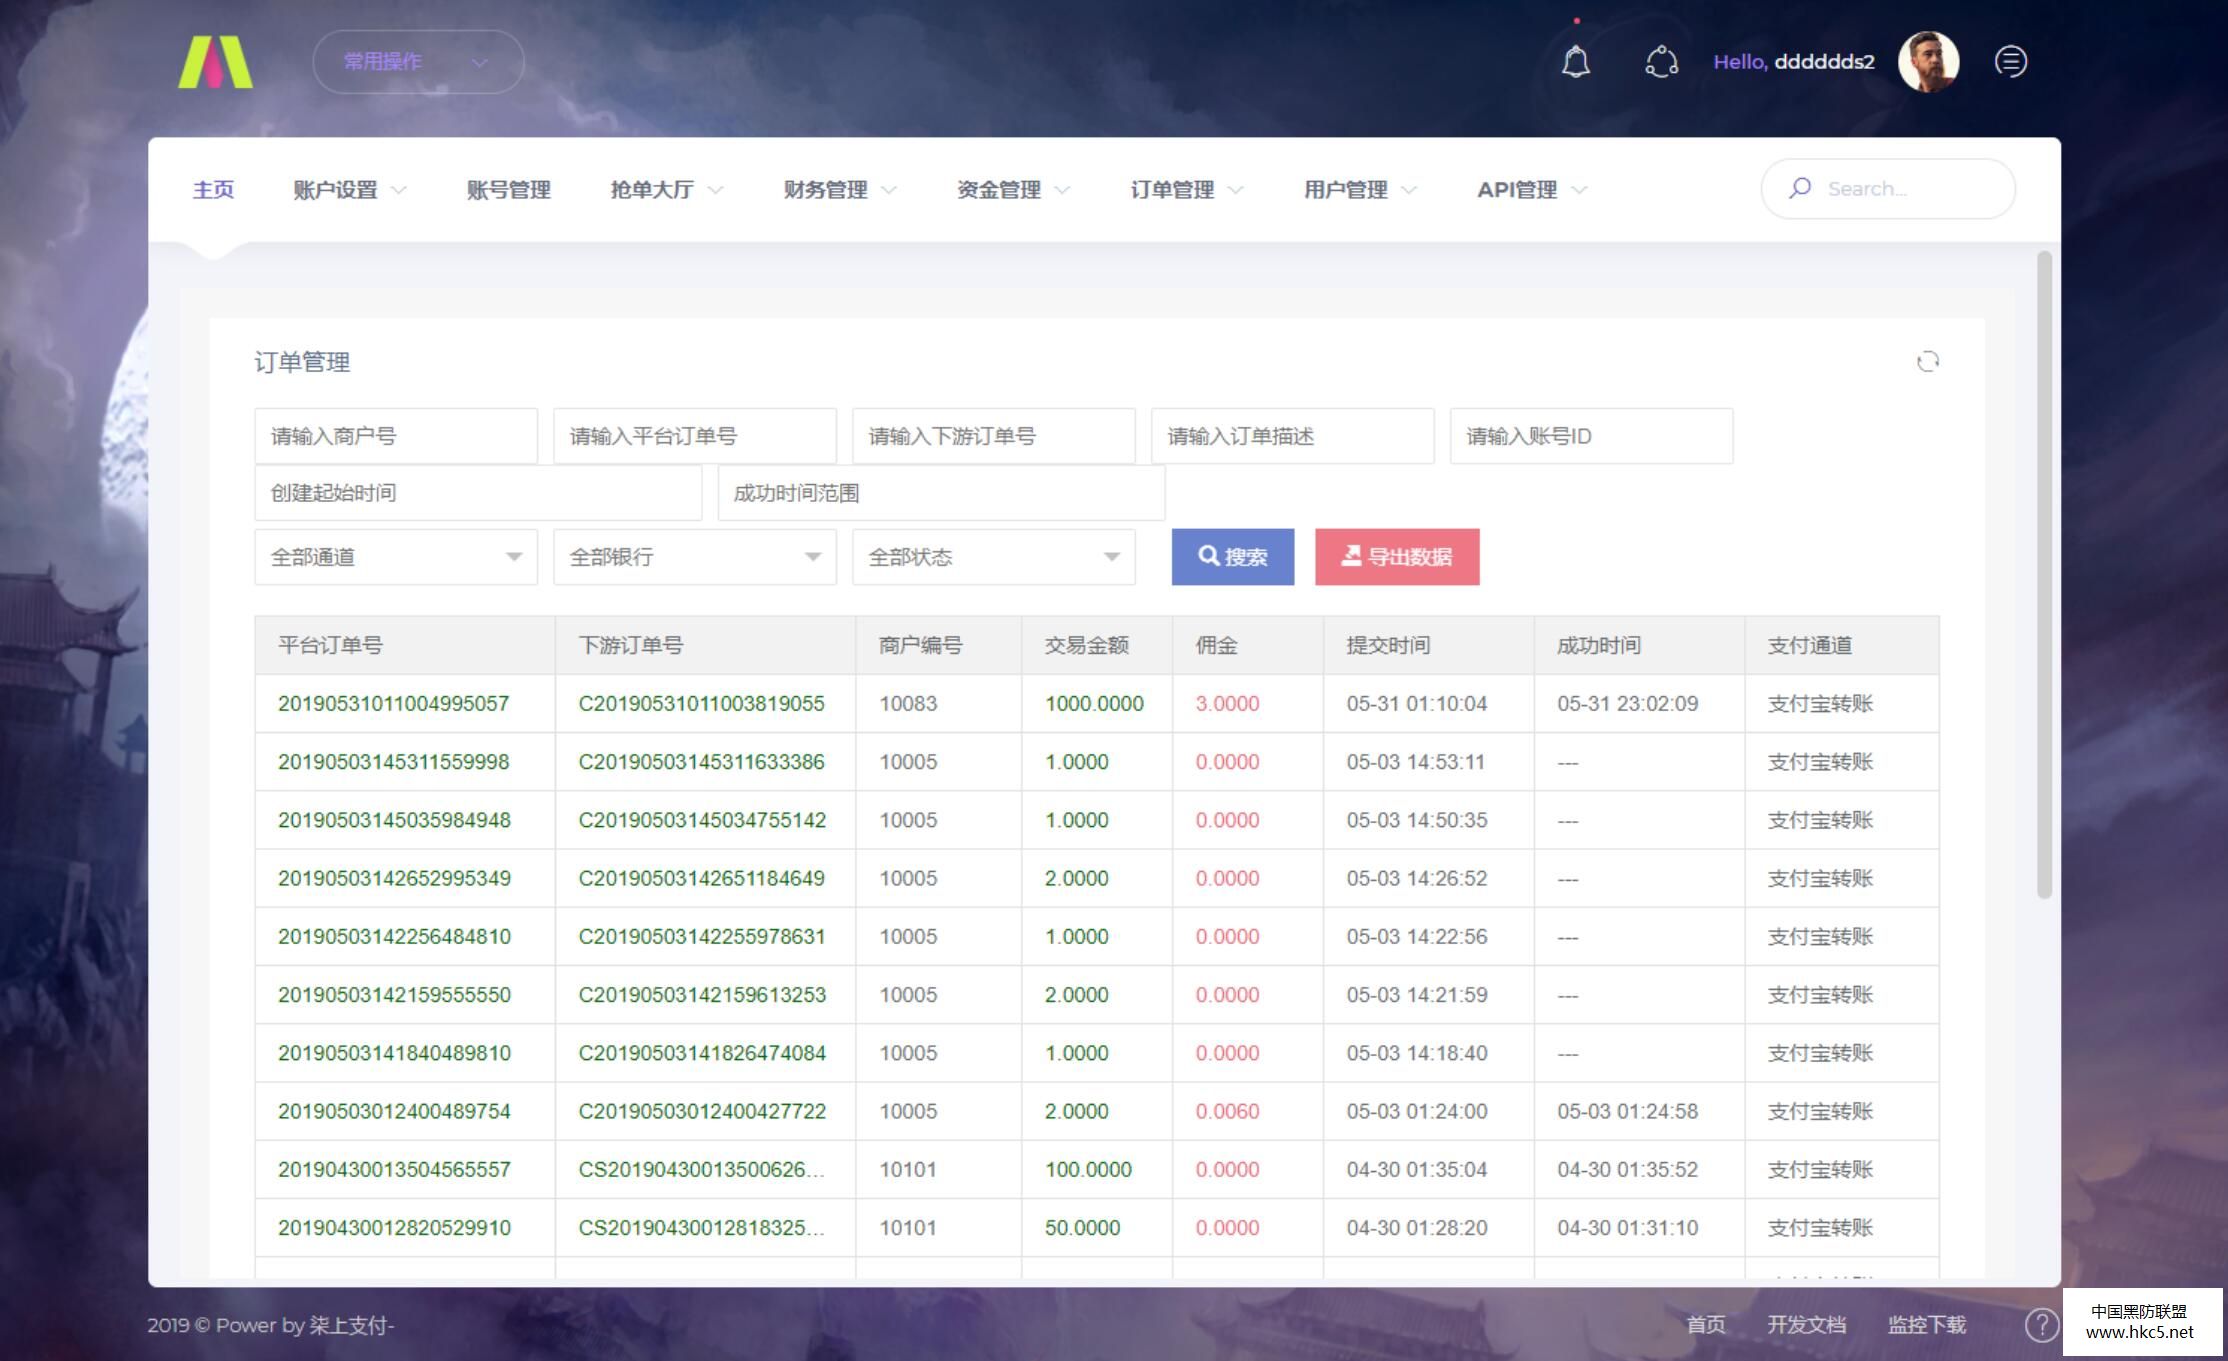Expand the 财务管理 menu

click(840, 190)
